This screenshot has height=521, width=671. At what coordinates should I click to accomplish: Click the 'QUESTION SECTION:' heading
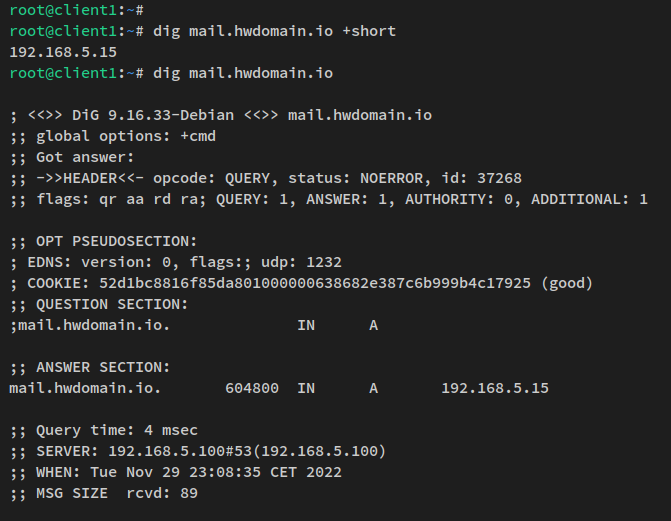(x=112, y=304)
